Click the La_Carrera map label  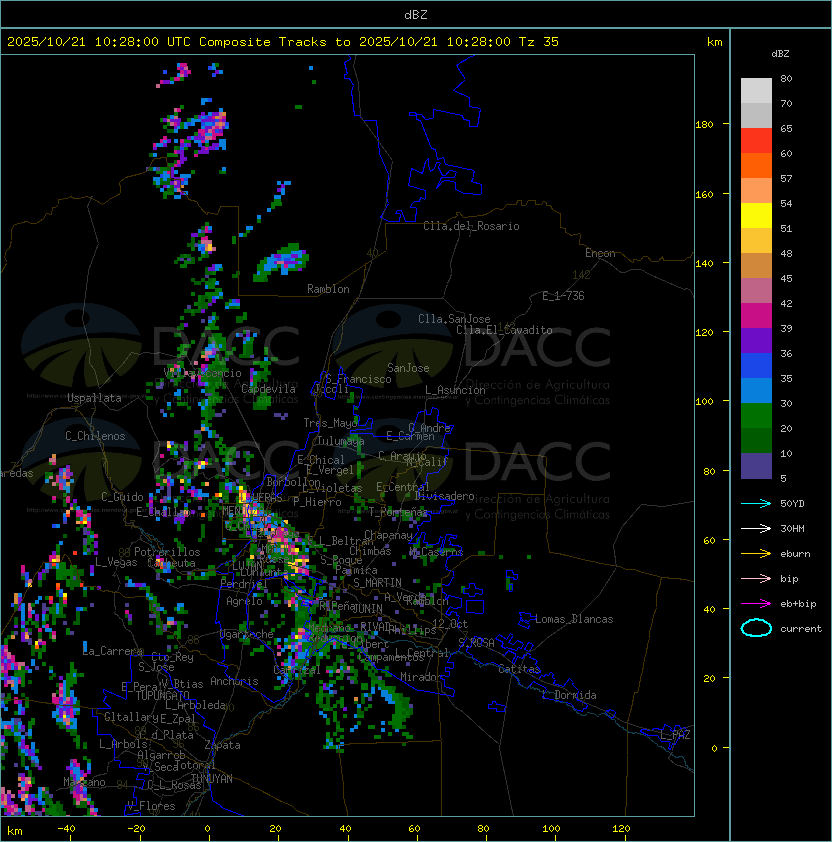click(x=113, y=651)
